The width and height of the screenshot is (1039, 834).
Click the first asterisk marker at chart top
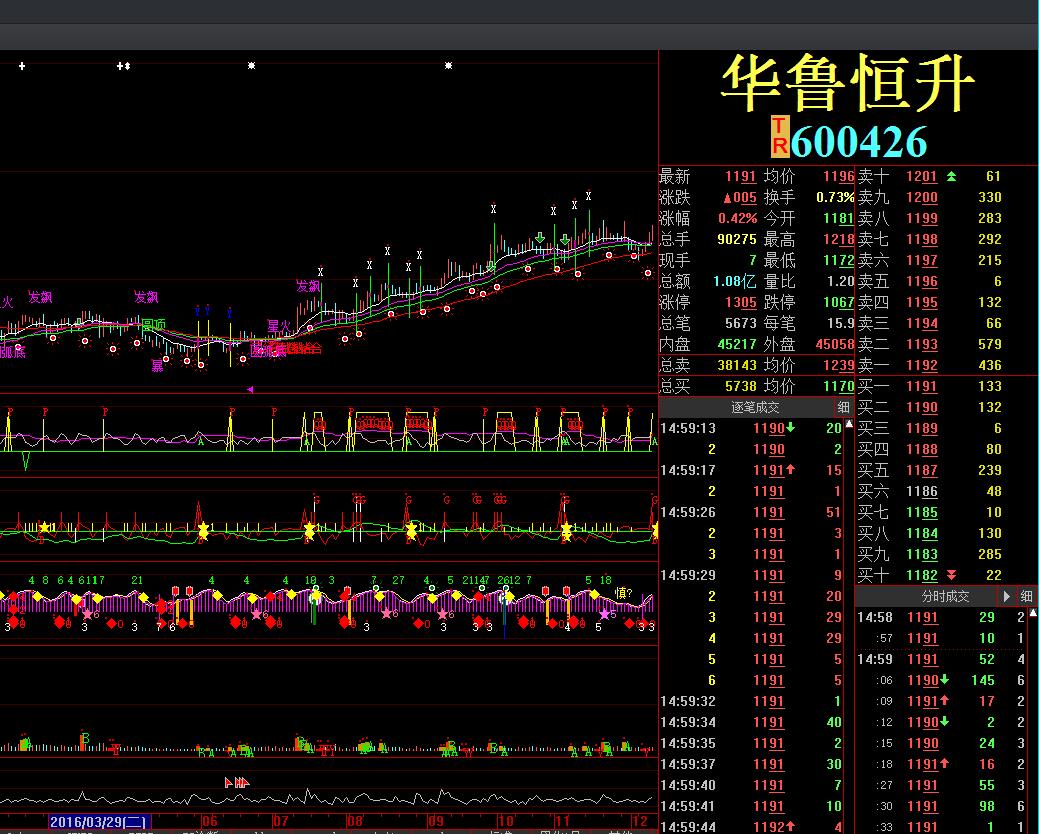click(251, 66)
